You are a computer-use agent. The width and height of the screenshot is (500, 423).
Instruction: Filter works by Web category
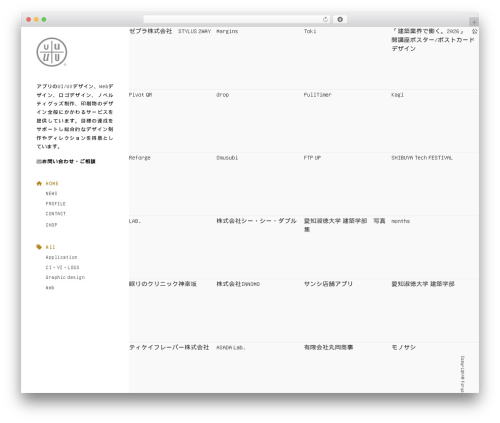point(50,288)
